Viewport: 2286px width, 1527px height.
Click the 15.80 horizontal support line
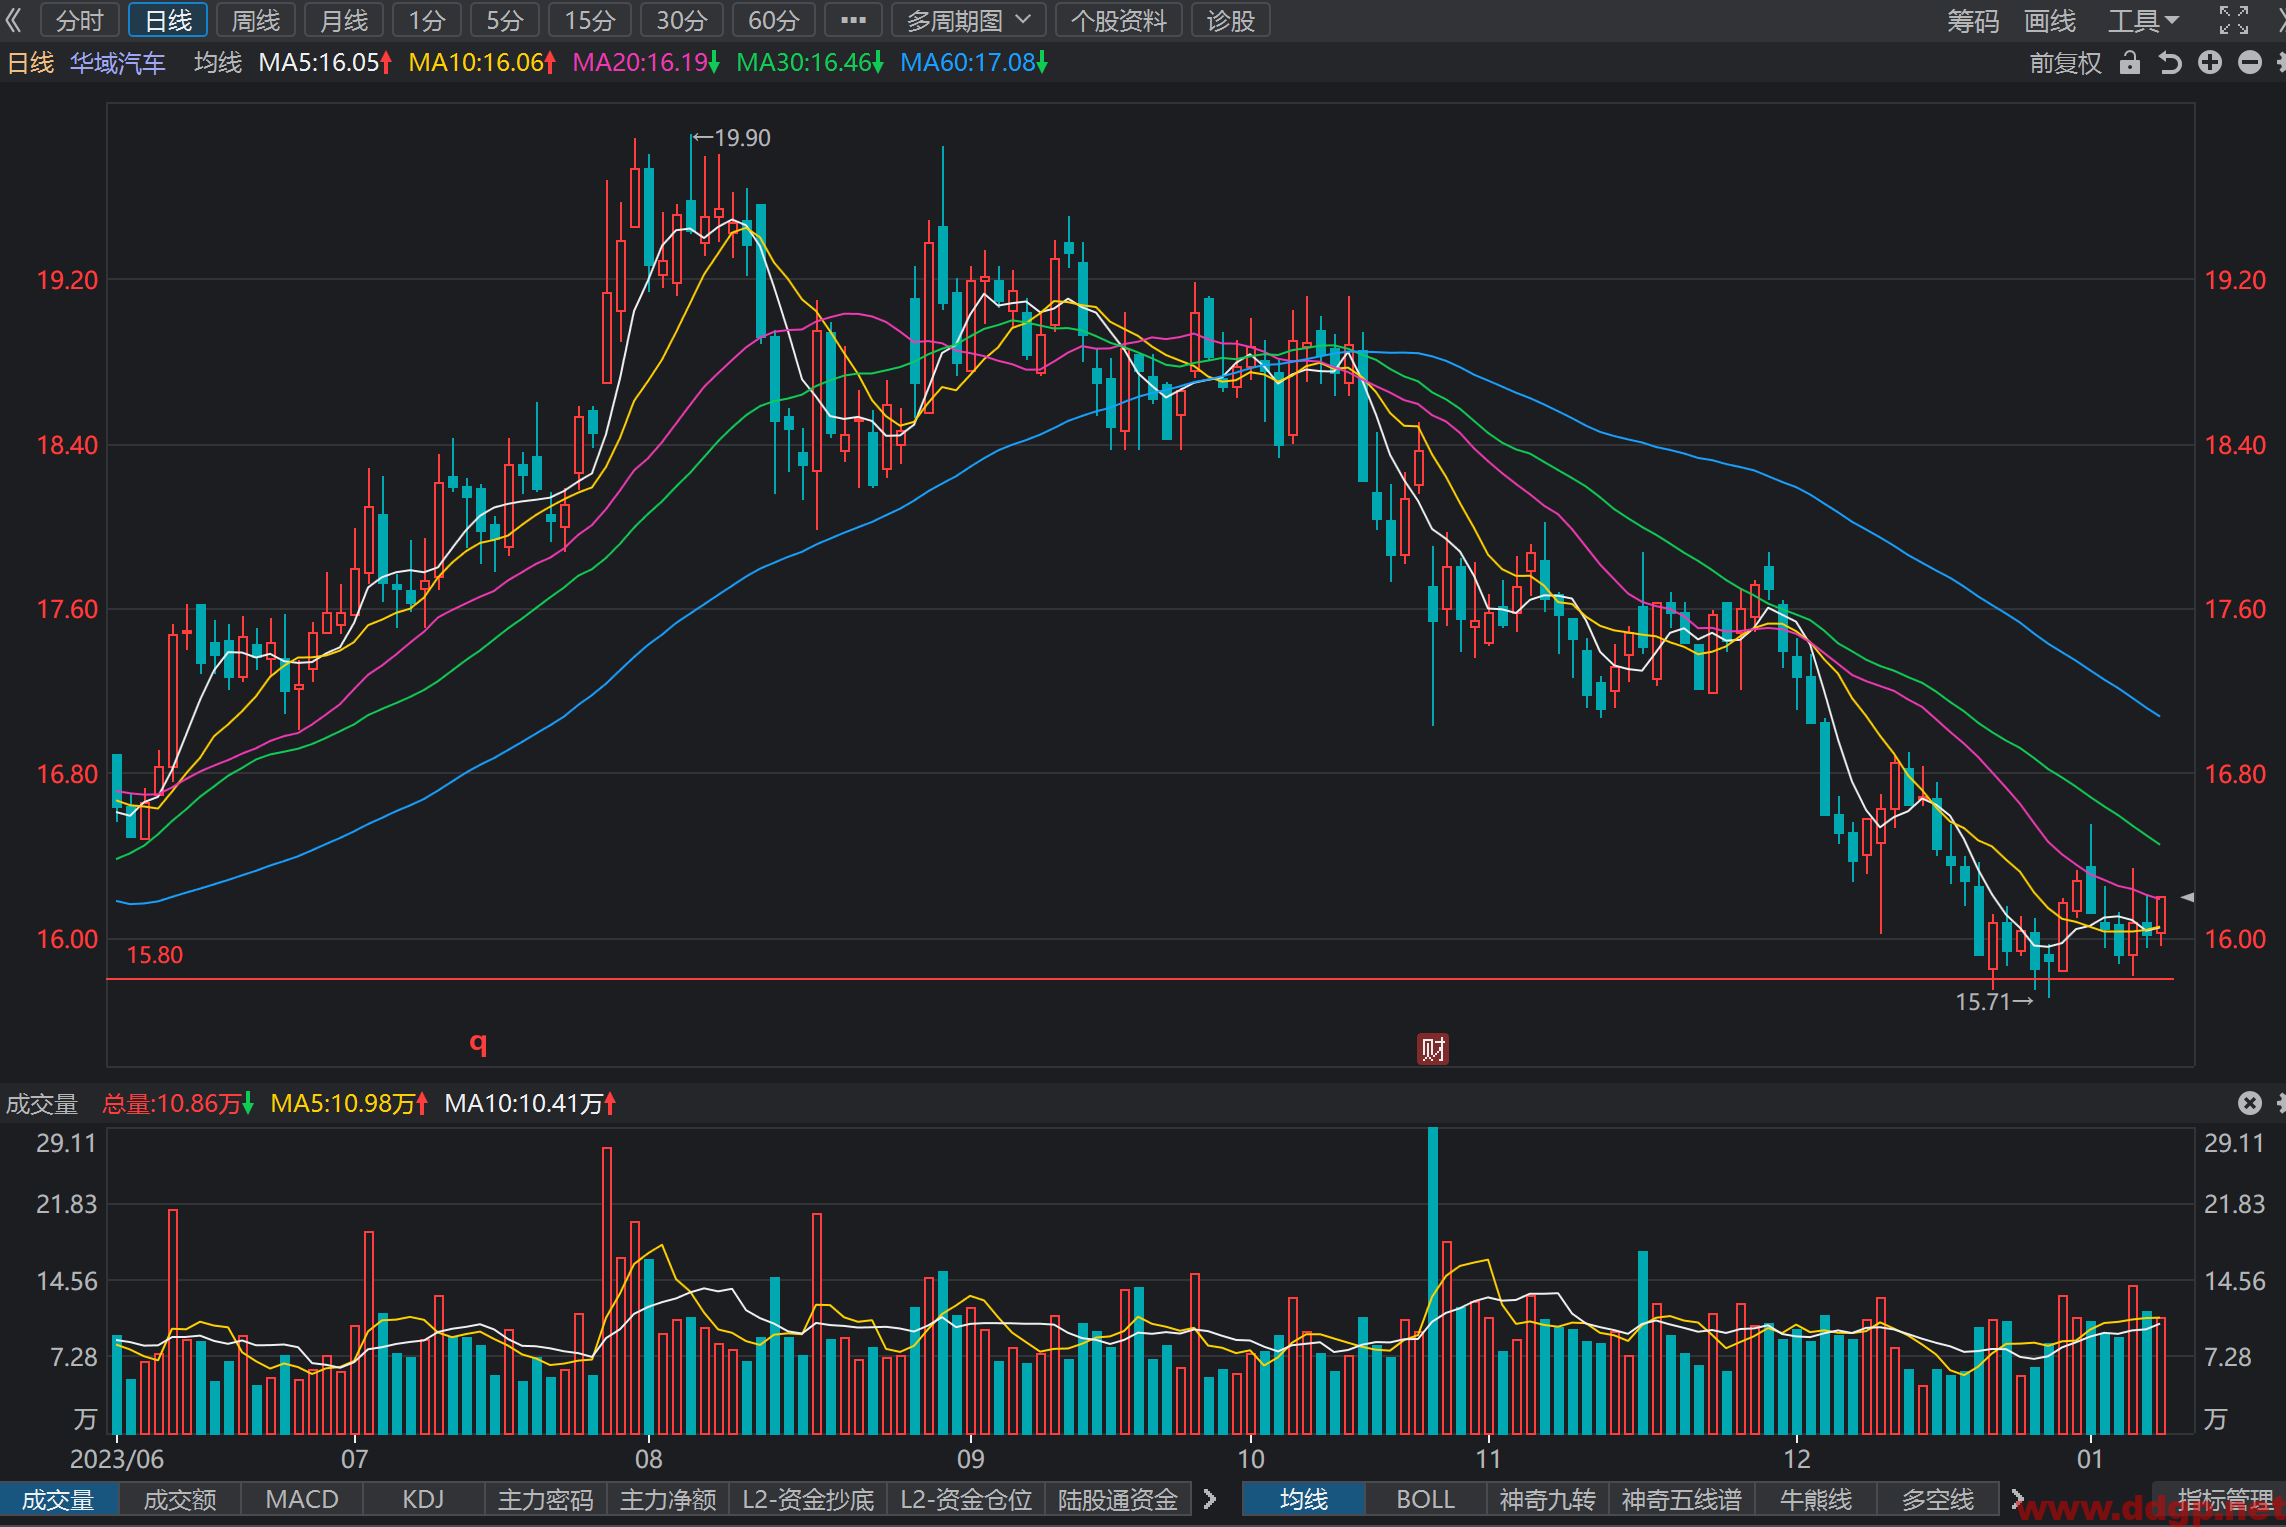[1140, 979]
